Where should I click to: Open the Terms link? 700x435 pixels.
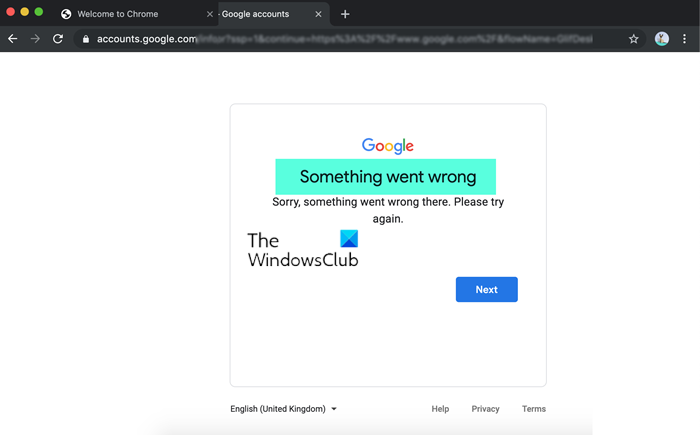534,409
